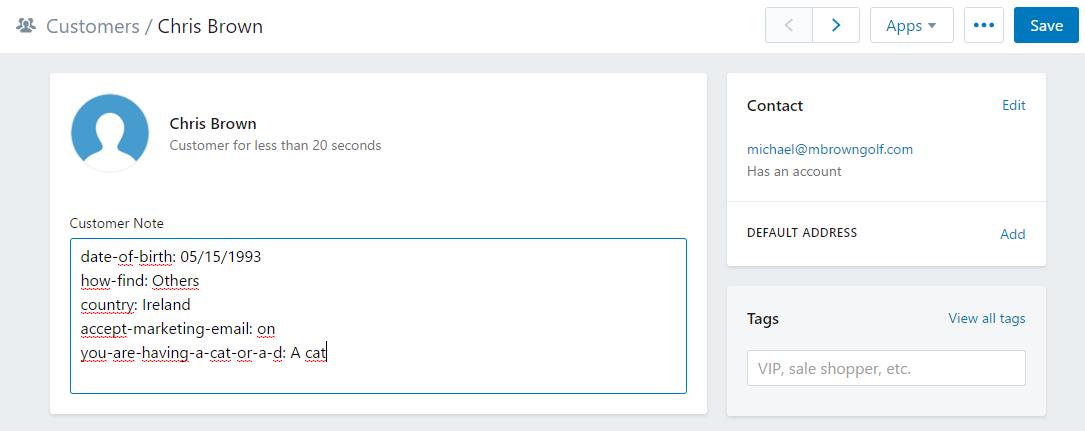Click the date-of-birth line in note
The height and width of the screenshot is (431, 1085).
point(171,257)
